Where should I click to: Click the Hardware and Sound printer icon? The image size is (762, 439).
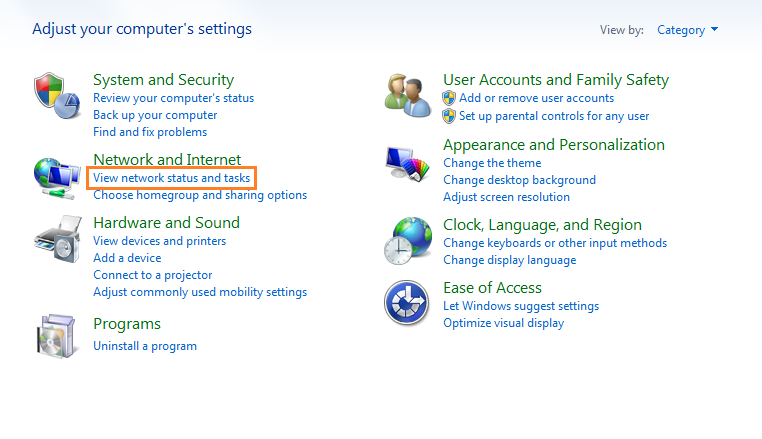[x=57, y=240]
